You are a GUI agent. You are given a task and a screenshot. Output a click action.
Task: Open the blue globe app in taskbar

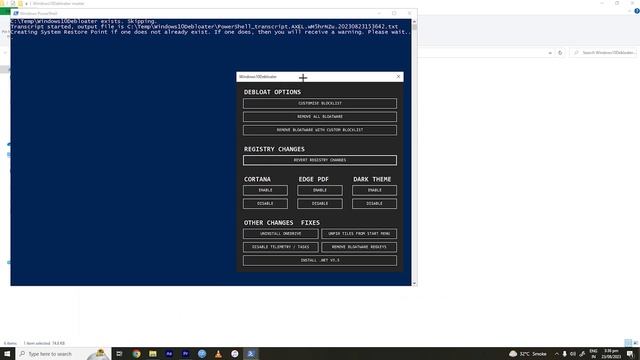tap(202, 354)
